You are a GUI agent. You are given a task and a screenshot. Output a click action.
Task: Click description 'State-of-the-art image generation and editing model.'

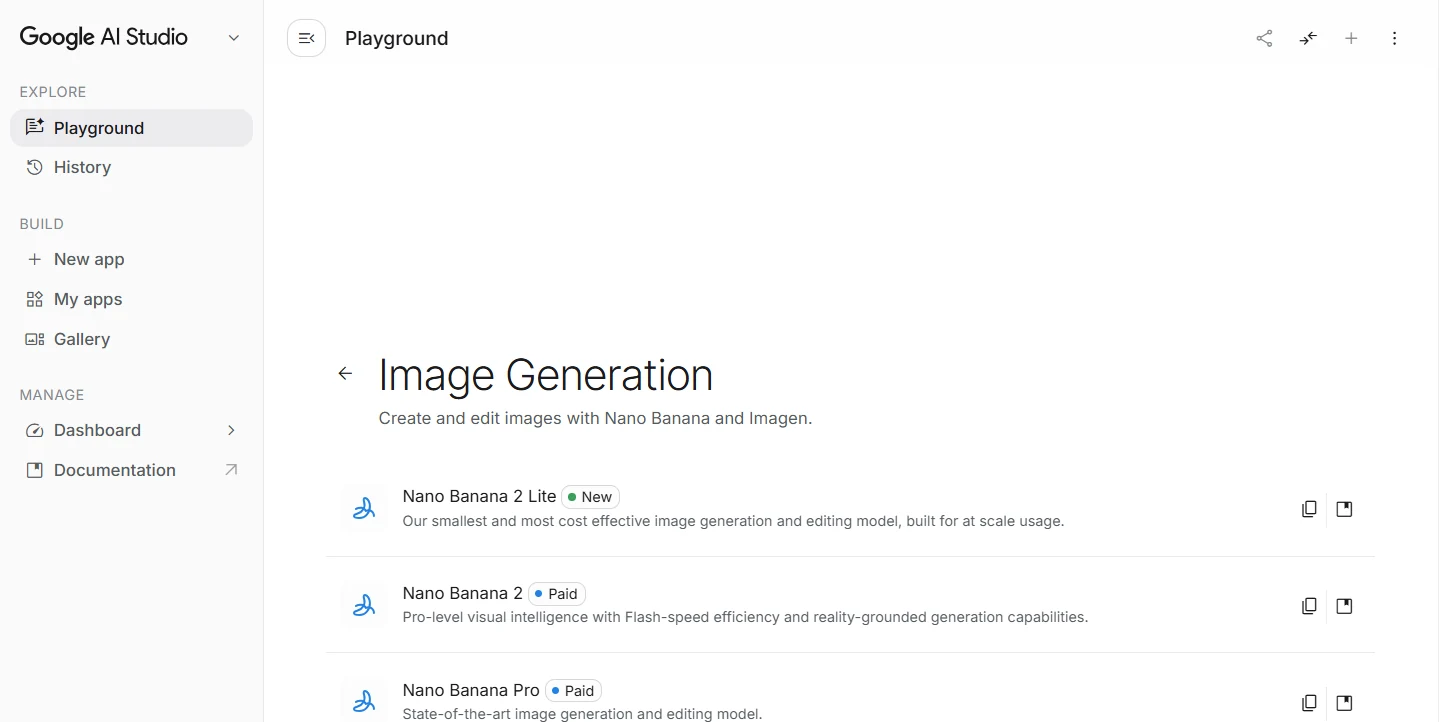[x=582, y=714]
